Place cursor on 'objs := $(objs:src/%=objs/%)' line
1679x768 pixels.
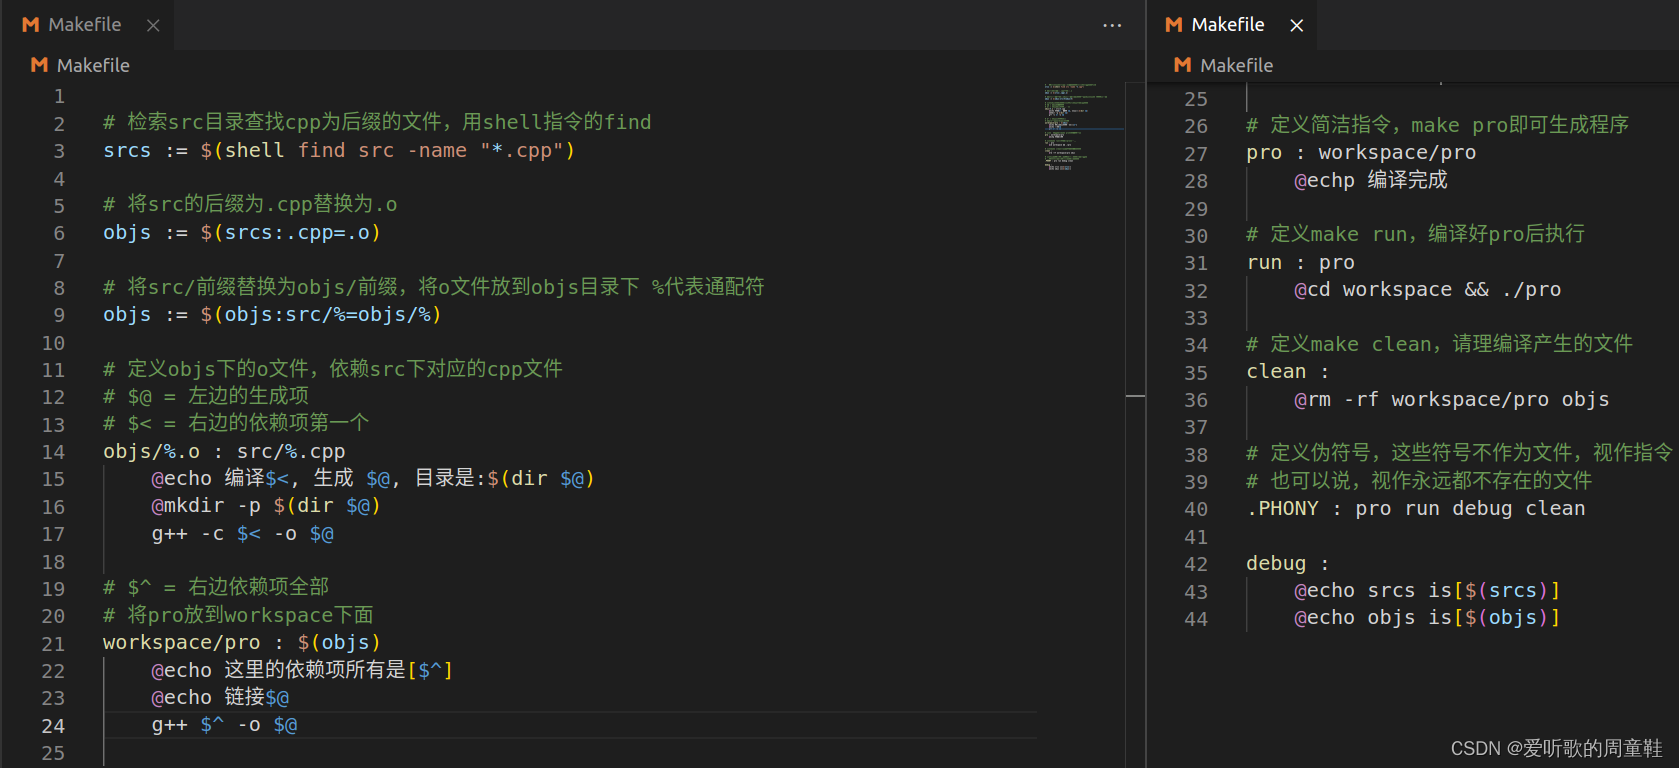point(272,315)
